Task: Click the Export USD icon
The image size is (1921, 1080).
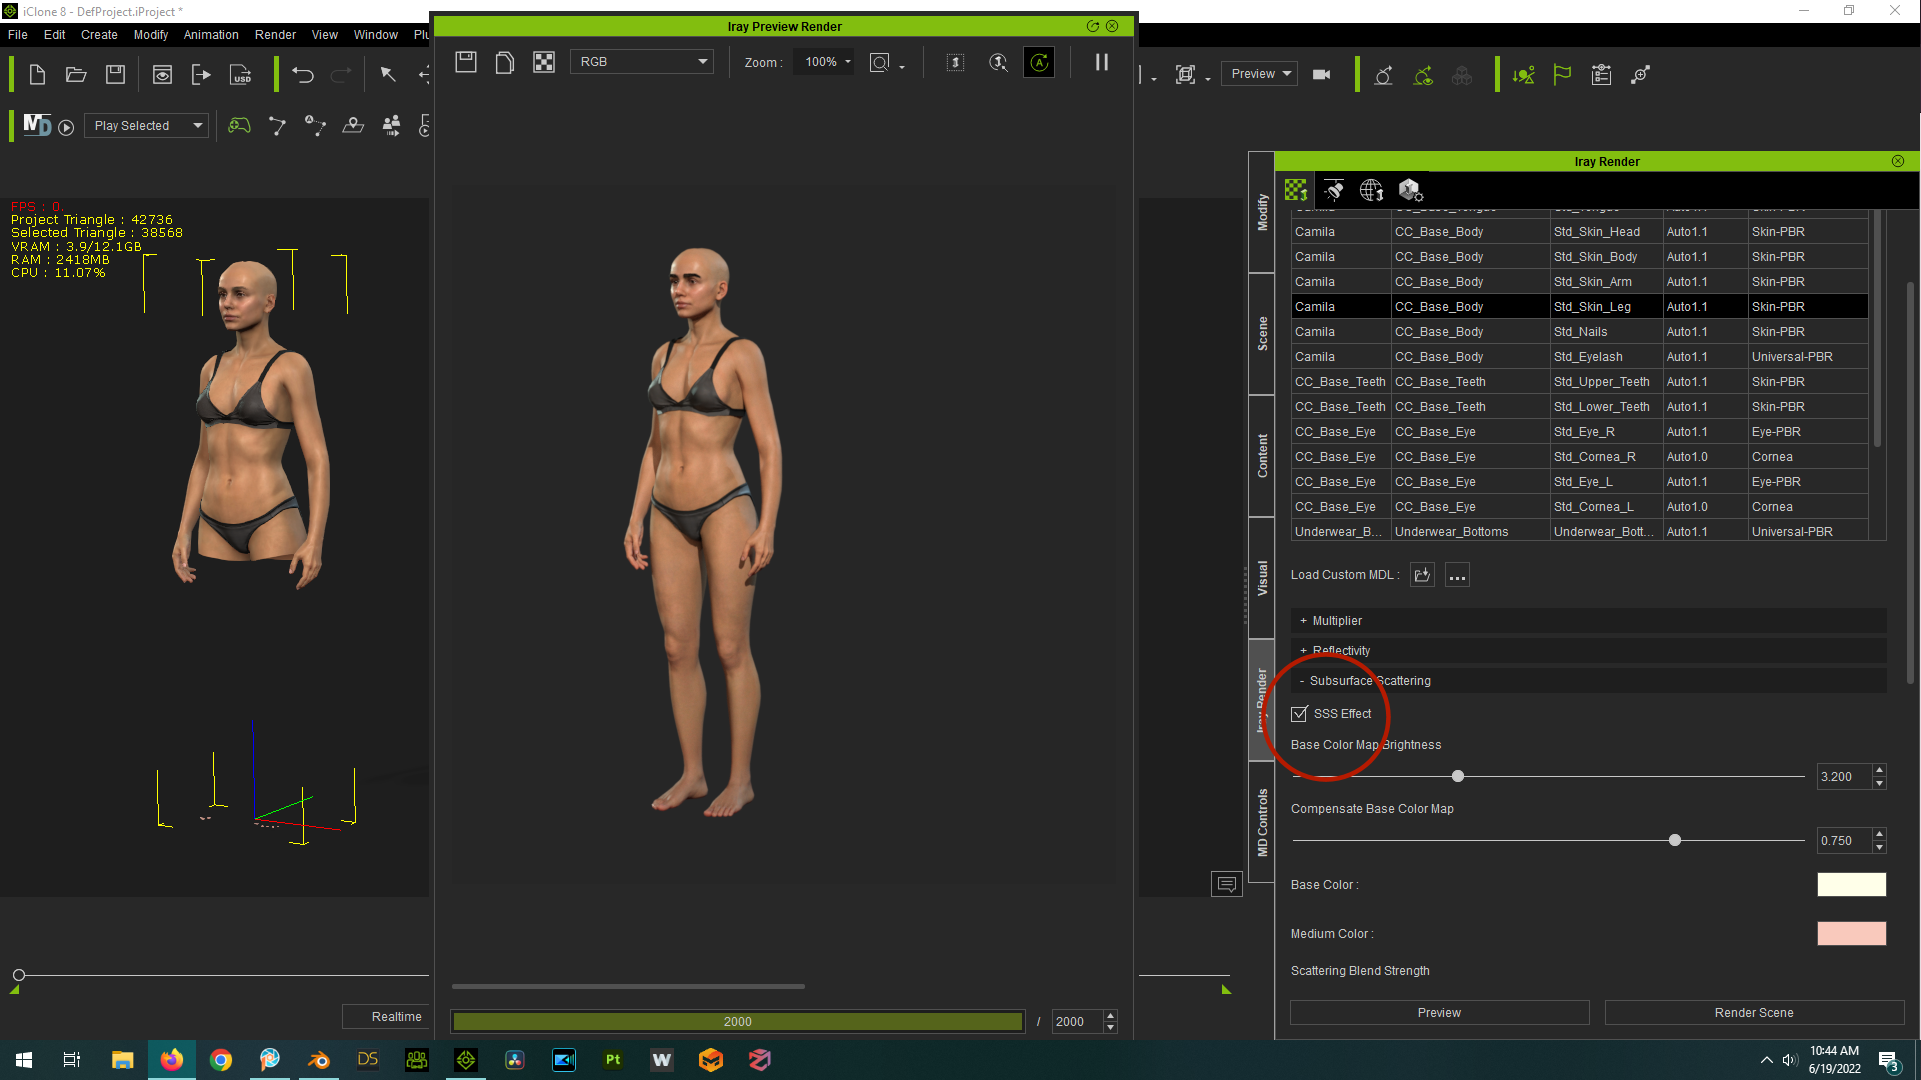Action: click(241, 74)
